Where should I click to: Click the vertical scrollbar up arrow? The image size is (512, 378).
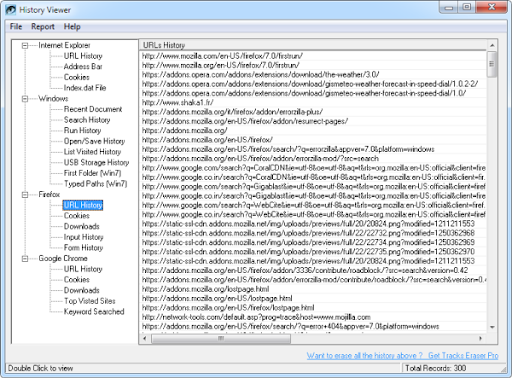click(492, 45)
